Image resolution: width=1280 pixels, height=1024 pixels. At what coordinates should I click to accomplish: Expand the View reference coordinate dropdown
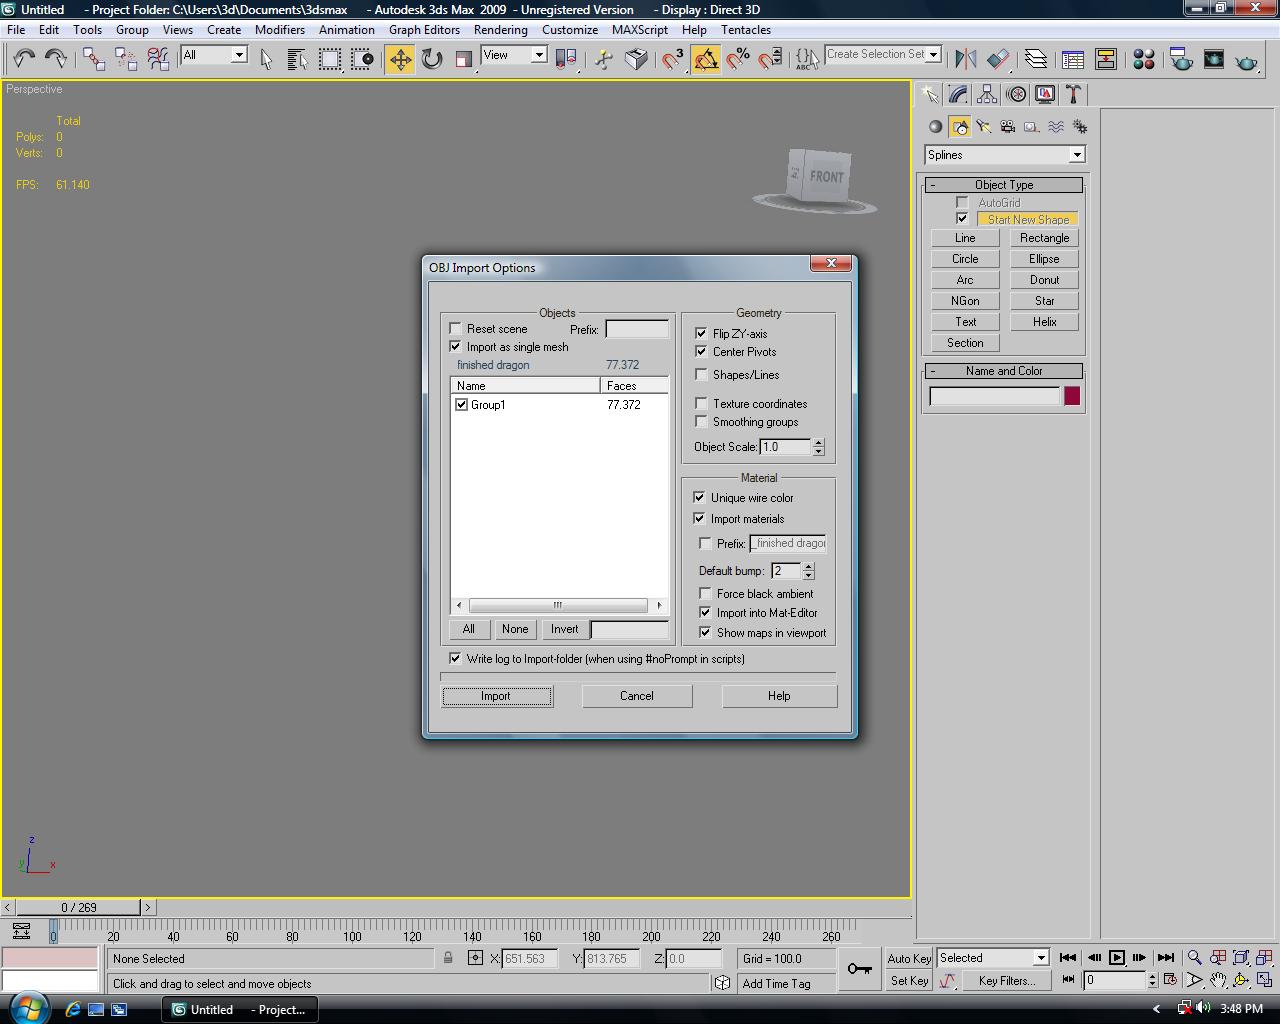point(538,56)
